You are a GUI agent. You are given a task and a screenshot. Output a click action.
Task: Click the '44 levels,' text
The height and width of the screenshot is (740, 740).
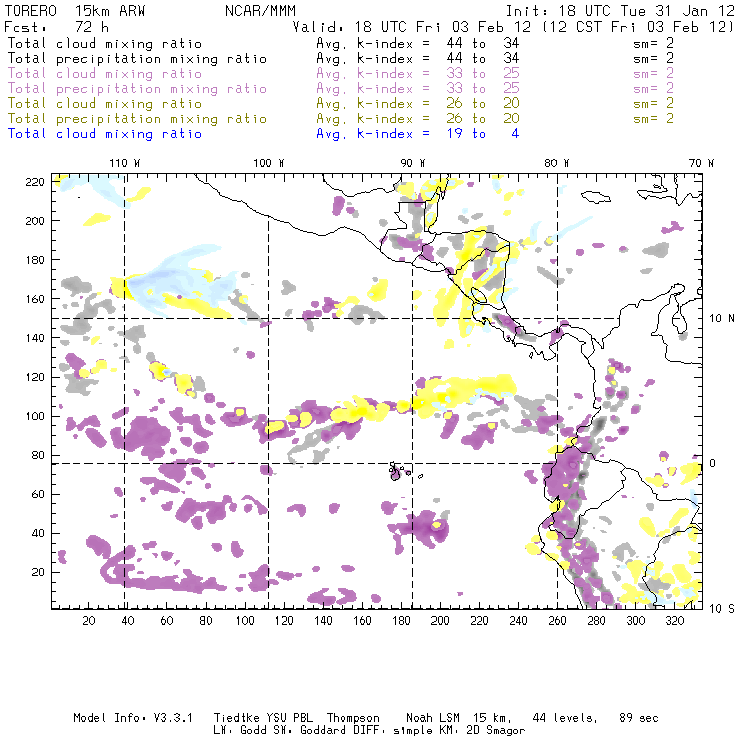coord(565,719)
